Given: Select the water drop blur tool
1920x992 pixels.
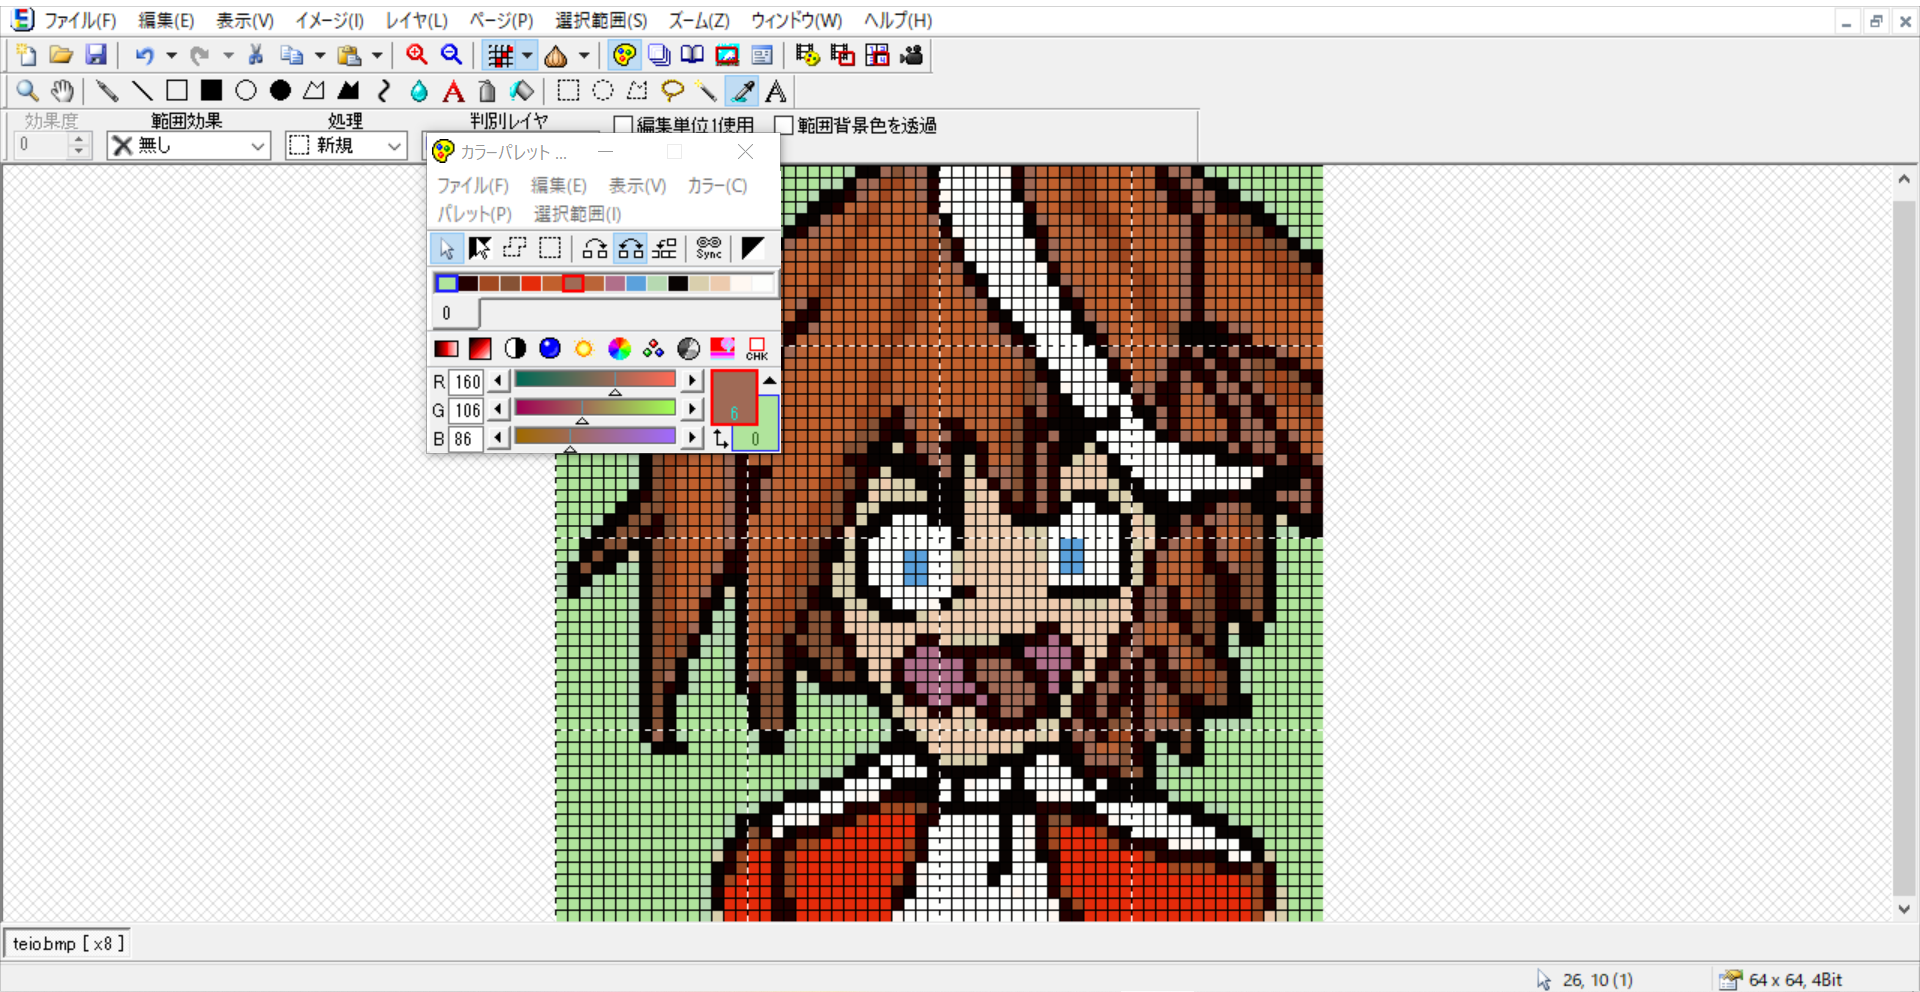Looking at the screenshot, I should click(x=419, y=91).
